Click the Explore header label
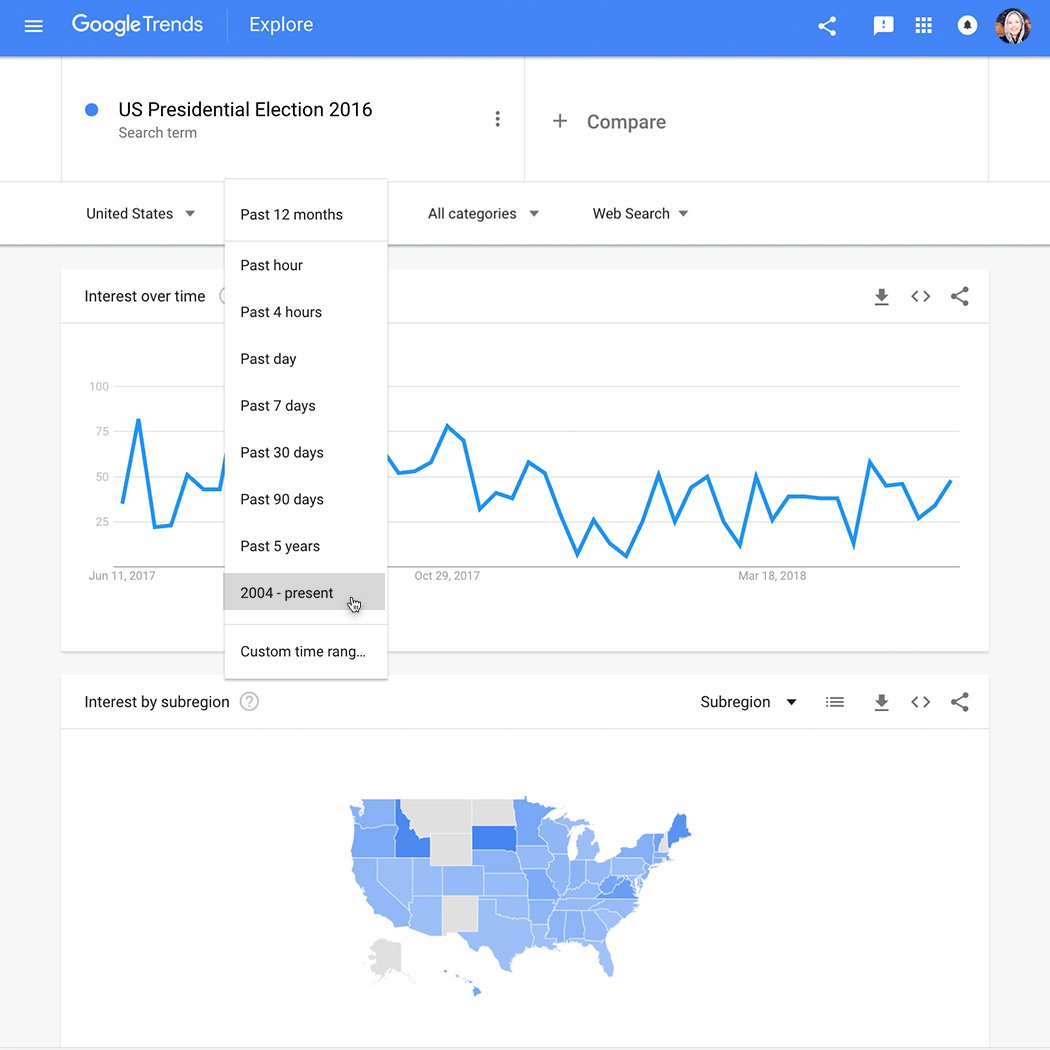The image size is (1050, 1050). 281,25
